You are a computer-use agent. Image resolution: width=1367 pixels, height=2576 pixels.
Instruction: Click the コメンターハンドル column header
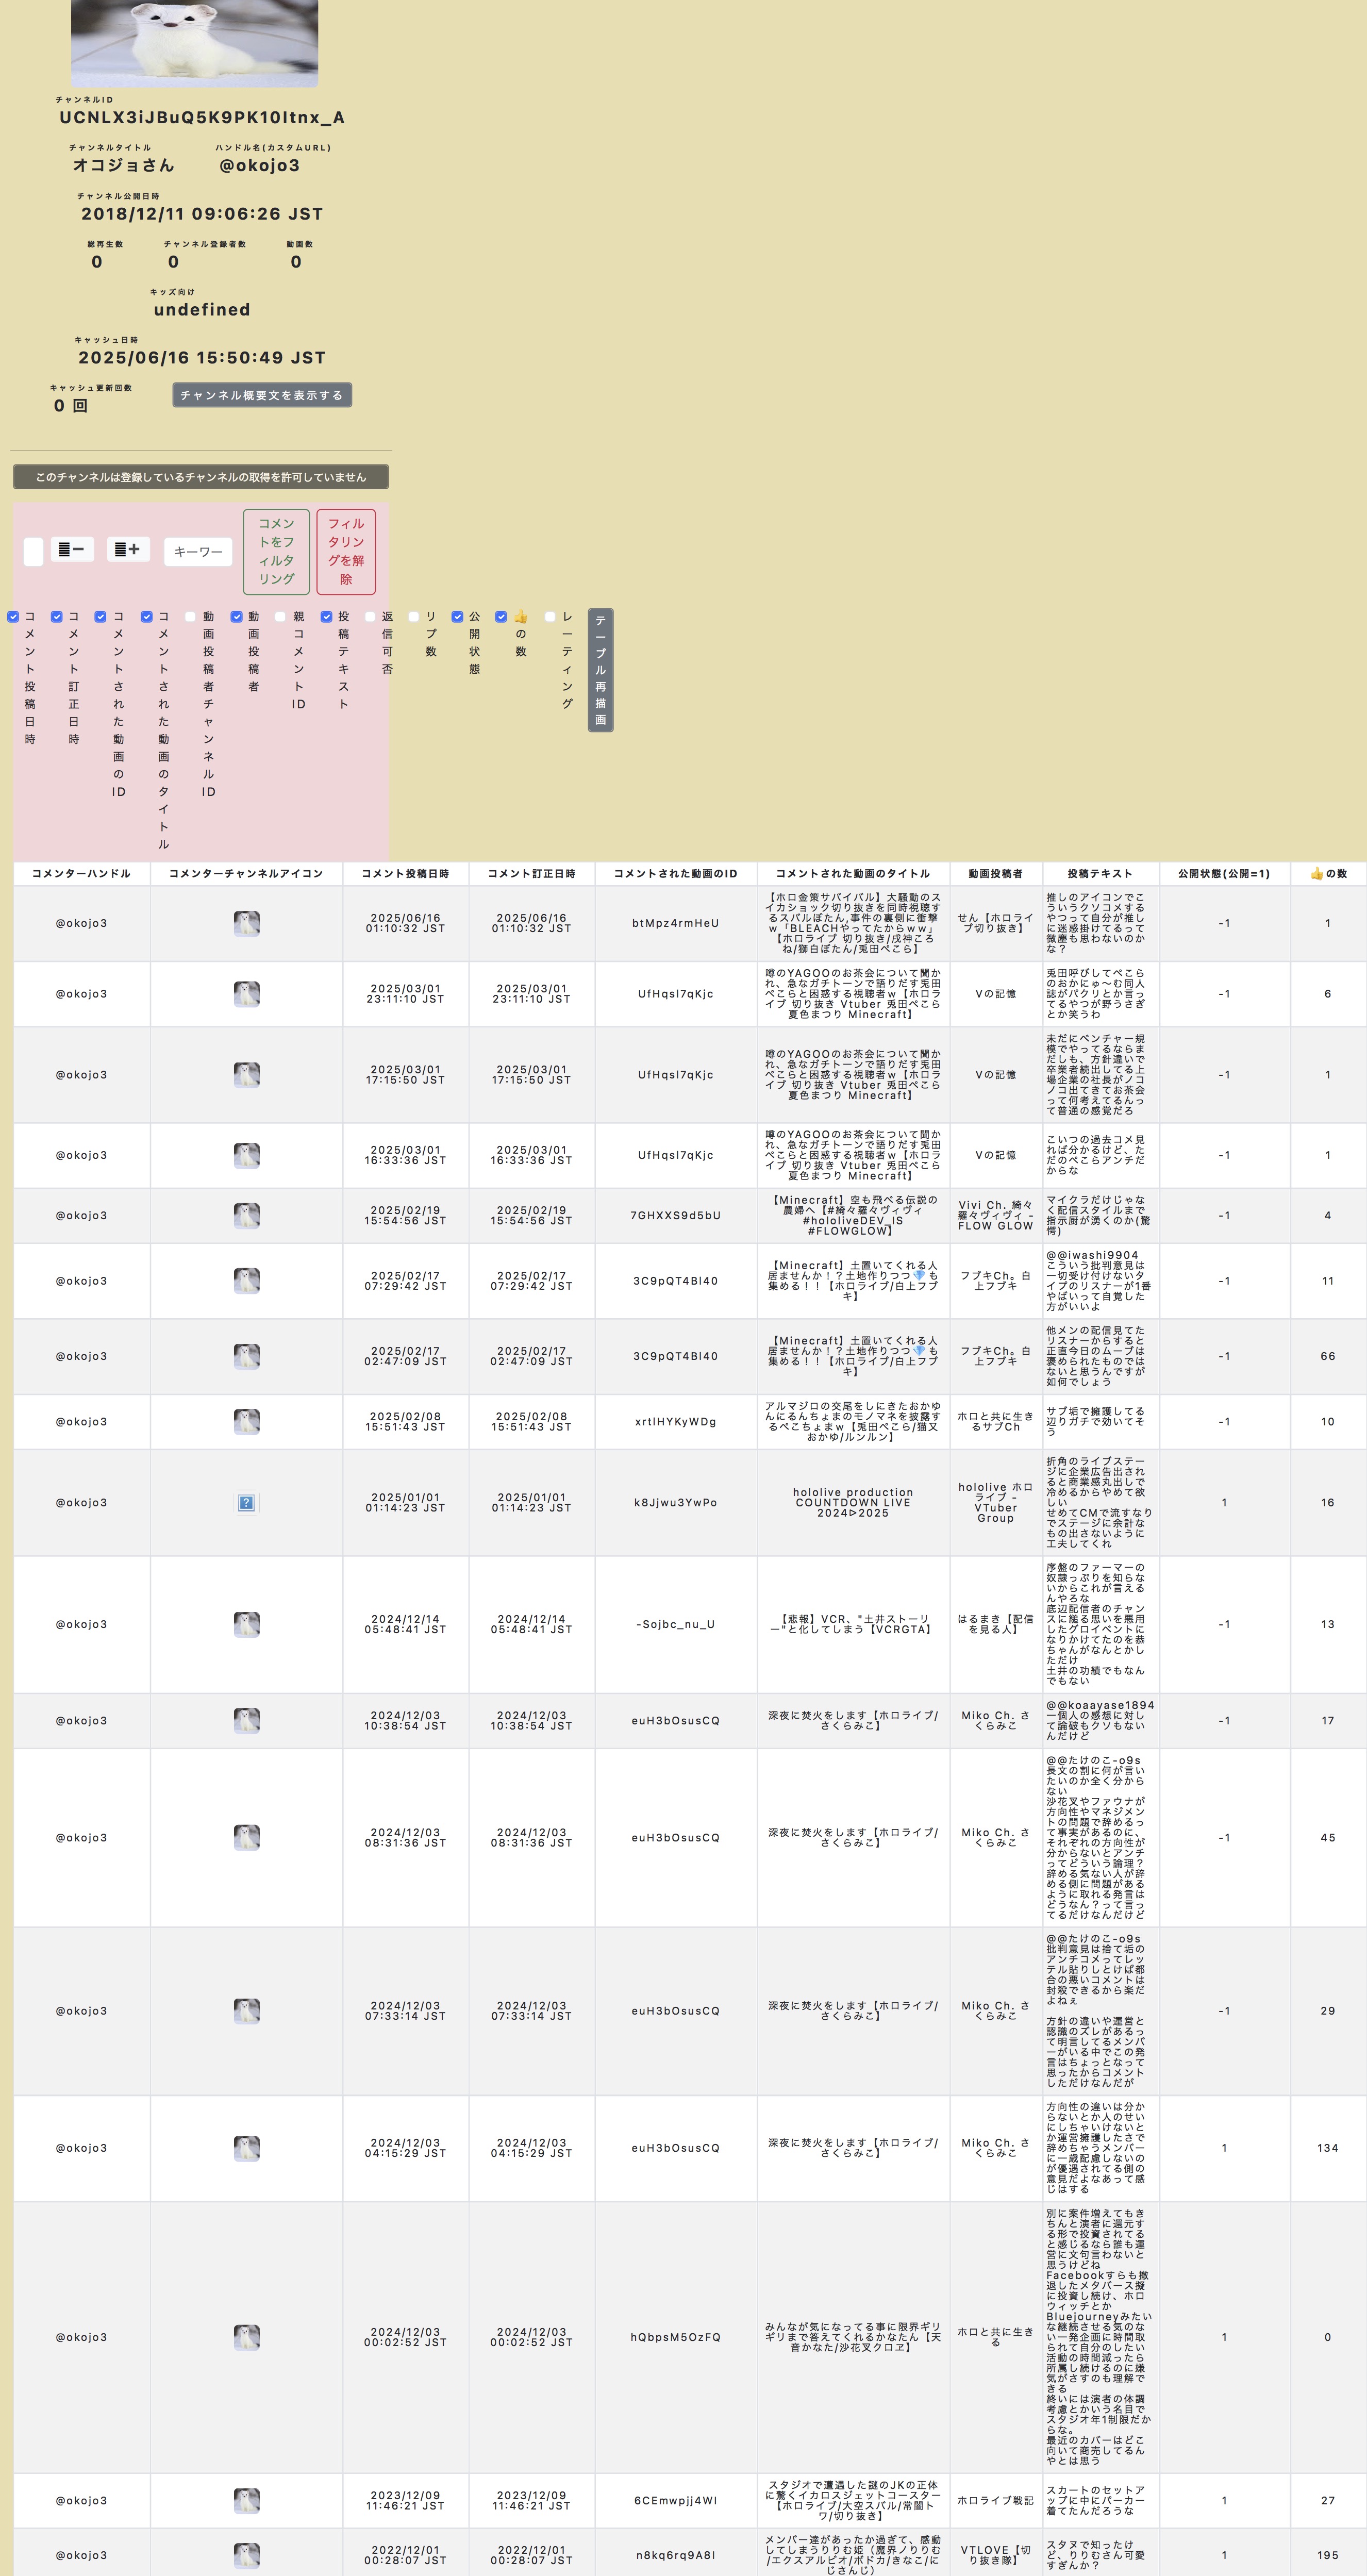point(81,873)
